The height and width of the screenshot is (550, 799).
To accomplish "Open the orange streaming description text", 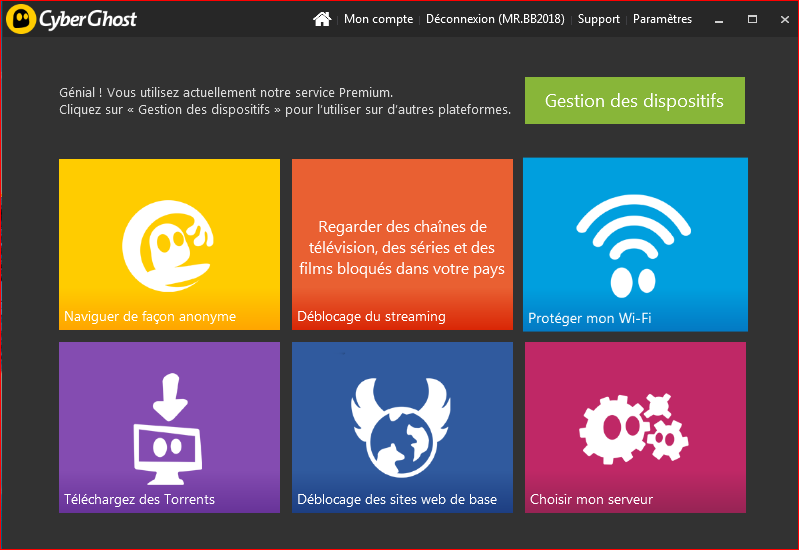I will (x=402, y=248).
